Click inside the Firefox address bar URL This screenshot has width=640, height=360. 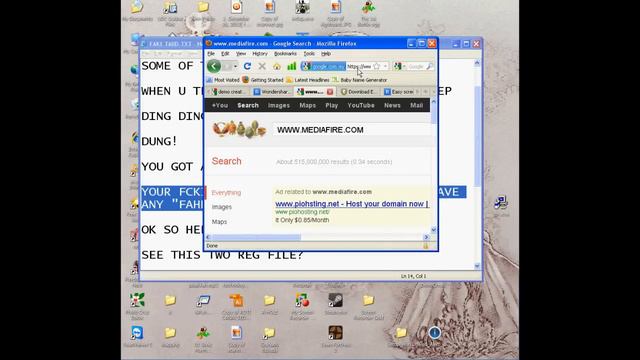pyautogui.click(x=359, y=66)
